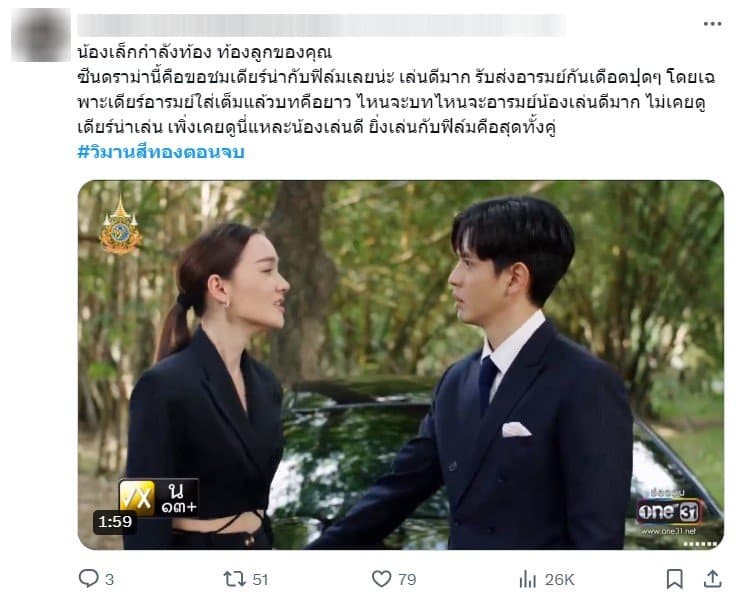Click the reply speech bubble icon
This screenshot has height=606, width=736.
click(x=88, y=578)
